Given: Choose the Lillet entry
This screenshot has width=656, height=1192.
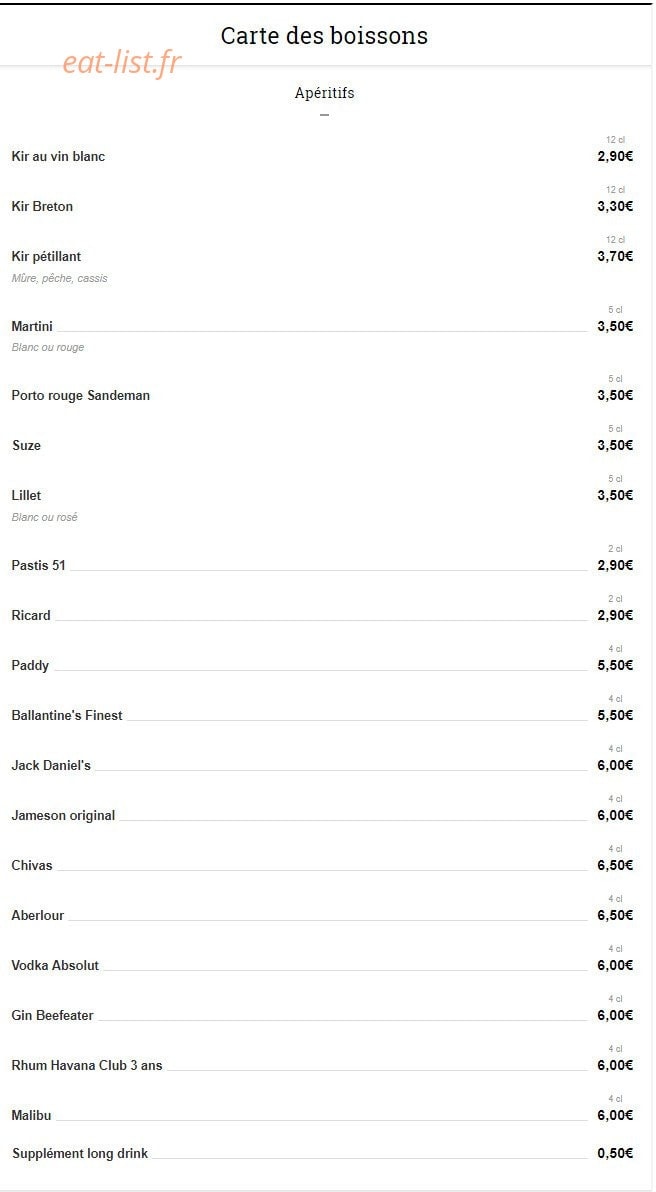Looking at the screenshot, I should click(27, 496).
